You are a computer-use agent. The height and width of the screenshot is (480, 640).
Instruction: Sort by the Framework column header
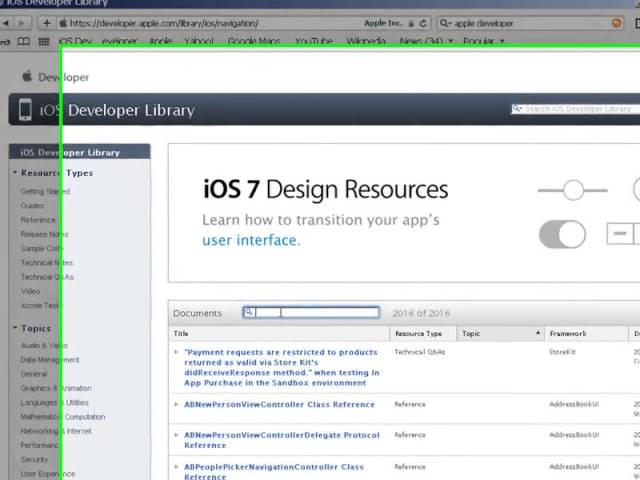(x=587, y=333)
